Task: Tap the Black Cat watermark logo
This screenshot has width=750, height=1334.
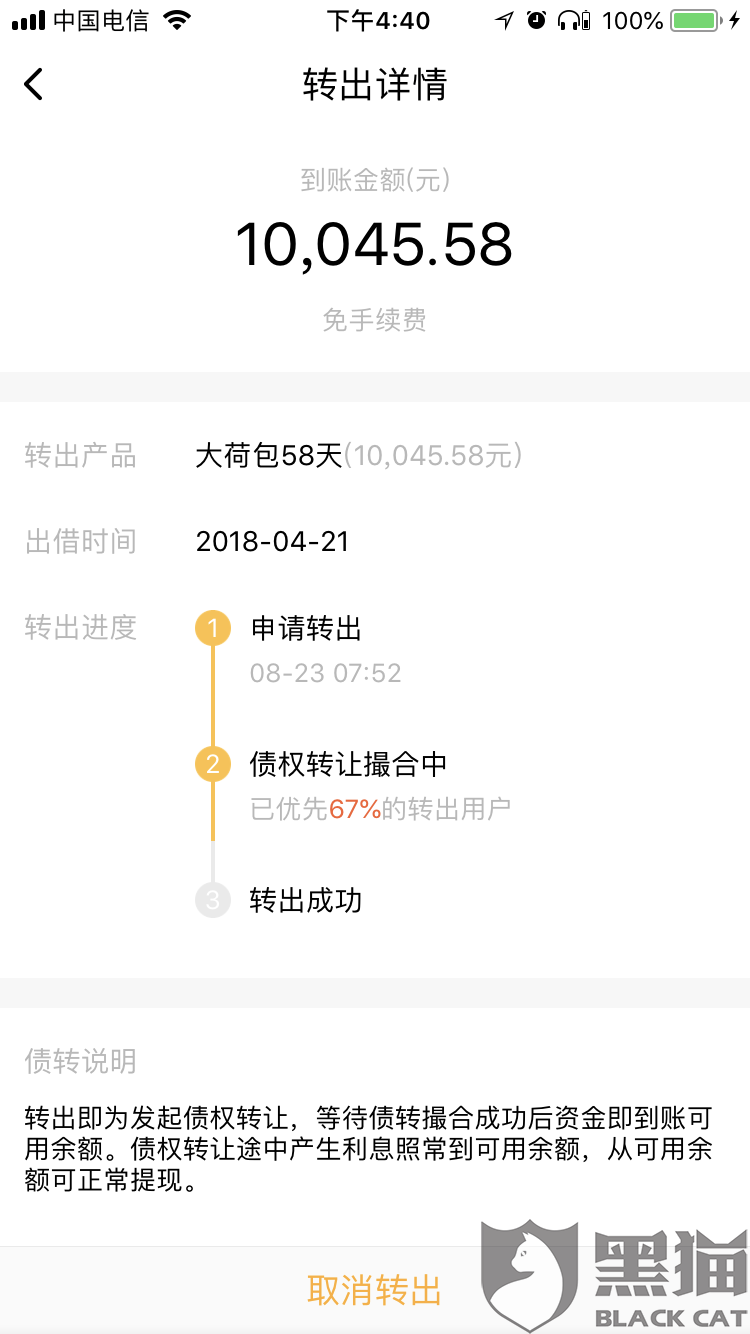Action: tap(614, 1276)
